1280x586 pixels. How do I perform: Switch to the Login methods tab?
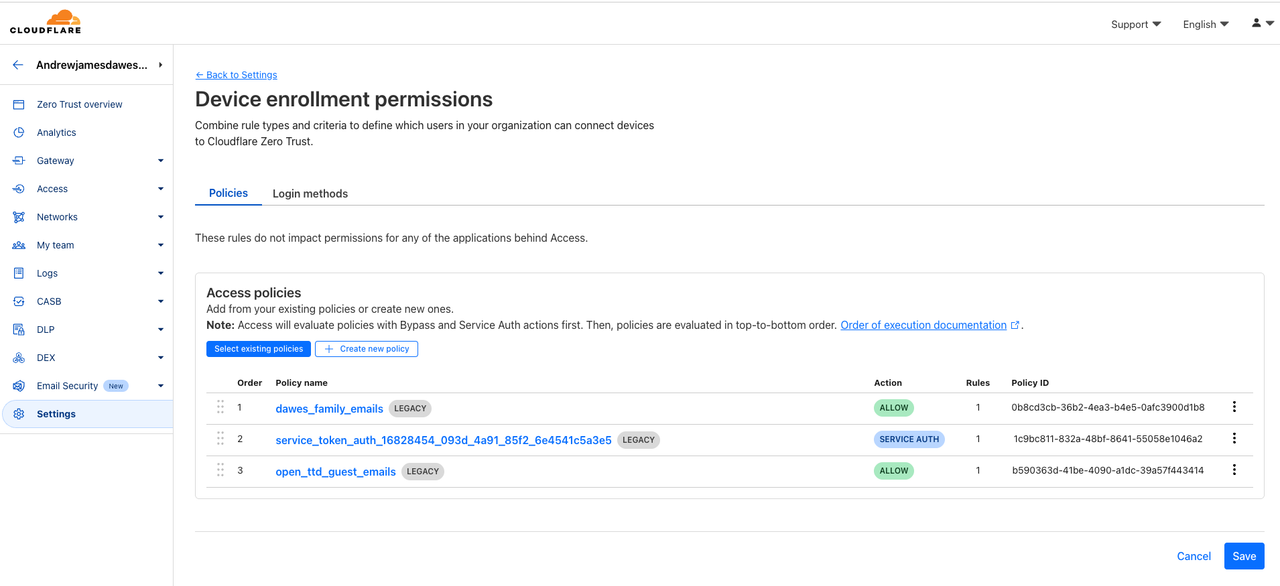click(x=310, y=193)
